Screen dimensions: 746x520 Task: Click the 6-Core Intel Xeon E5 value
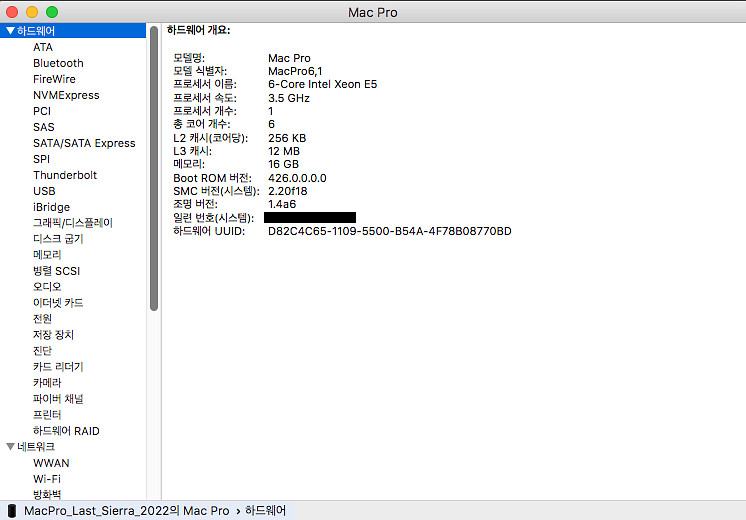323,84
